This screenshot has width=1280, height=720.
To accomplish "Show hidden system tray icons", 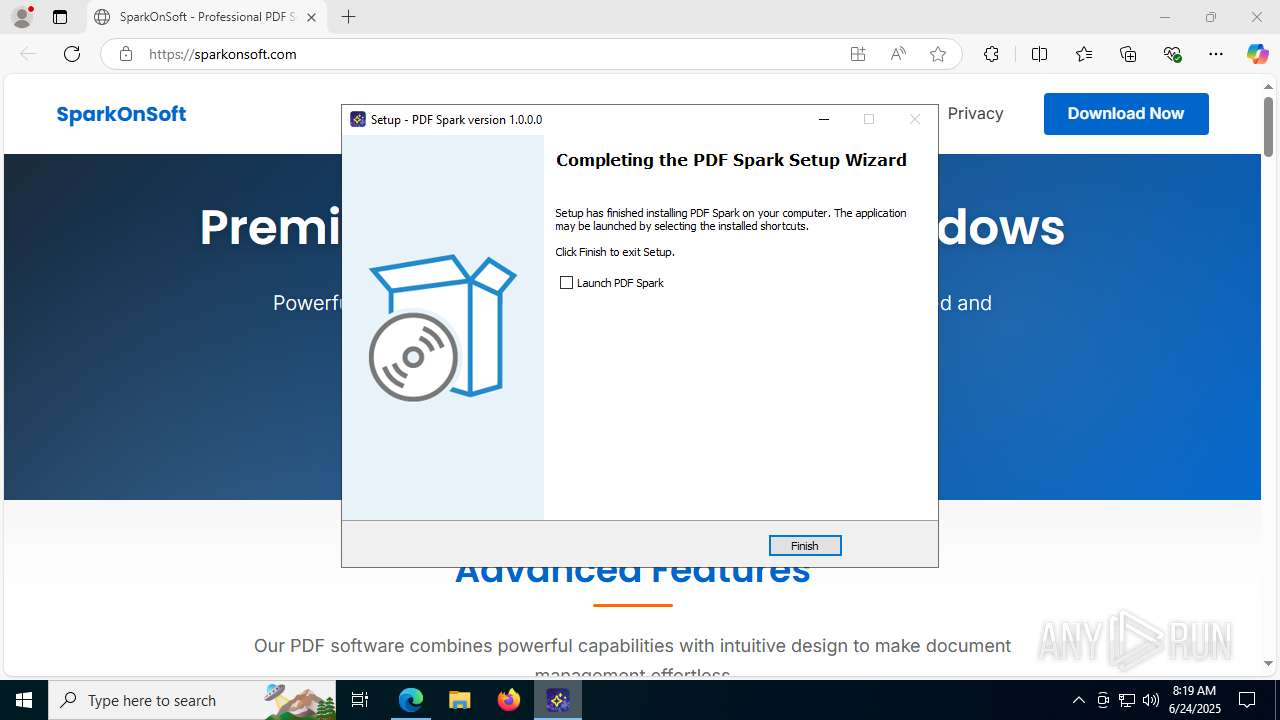I will tap(1078, 700).
